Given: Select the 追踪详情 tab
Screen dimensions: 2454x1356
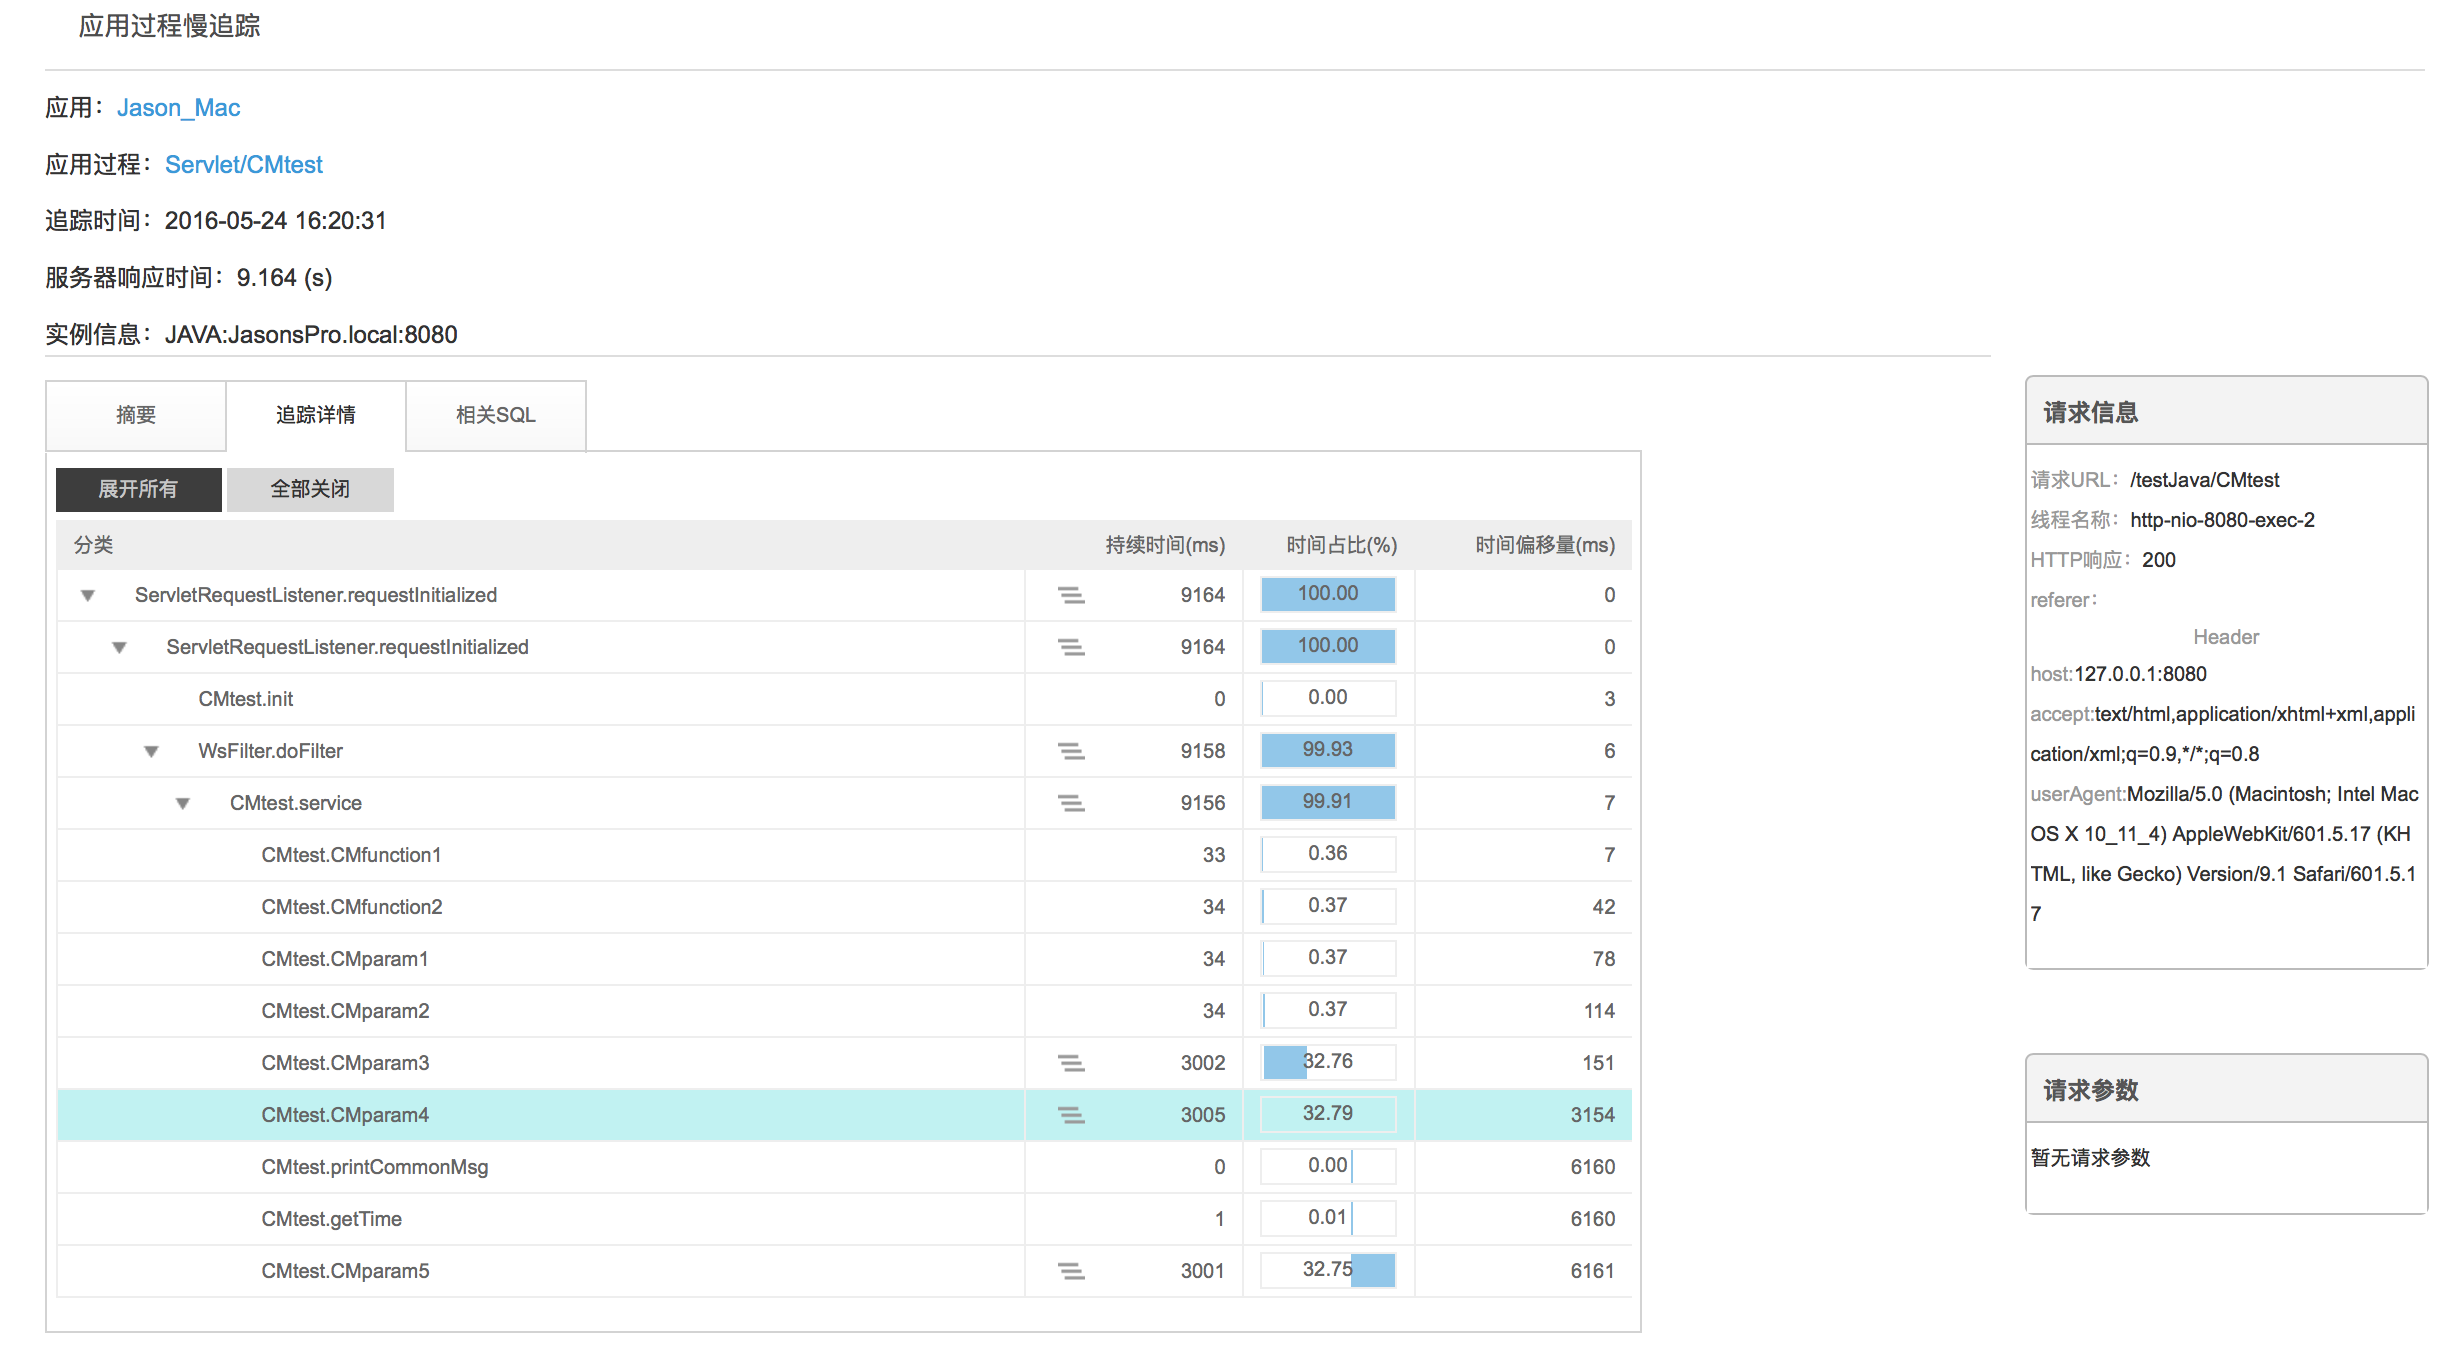Looking at the screenshot, I should [x=316, y=415].
